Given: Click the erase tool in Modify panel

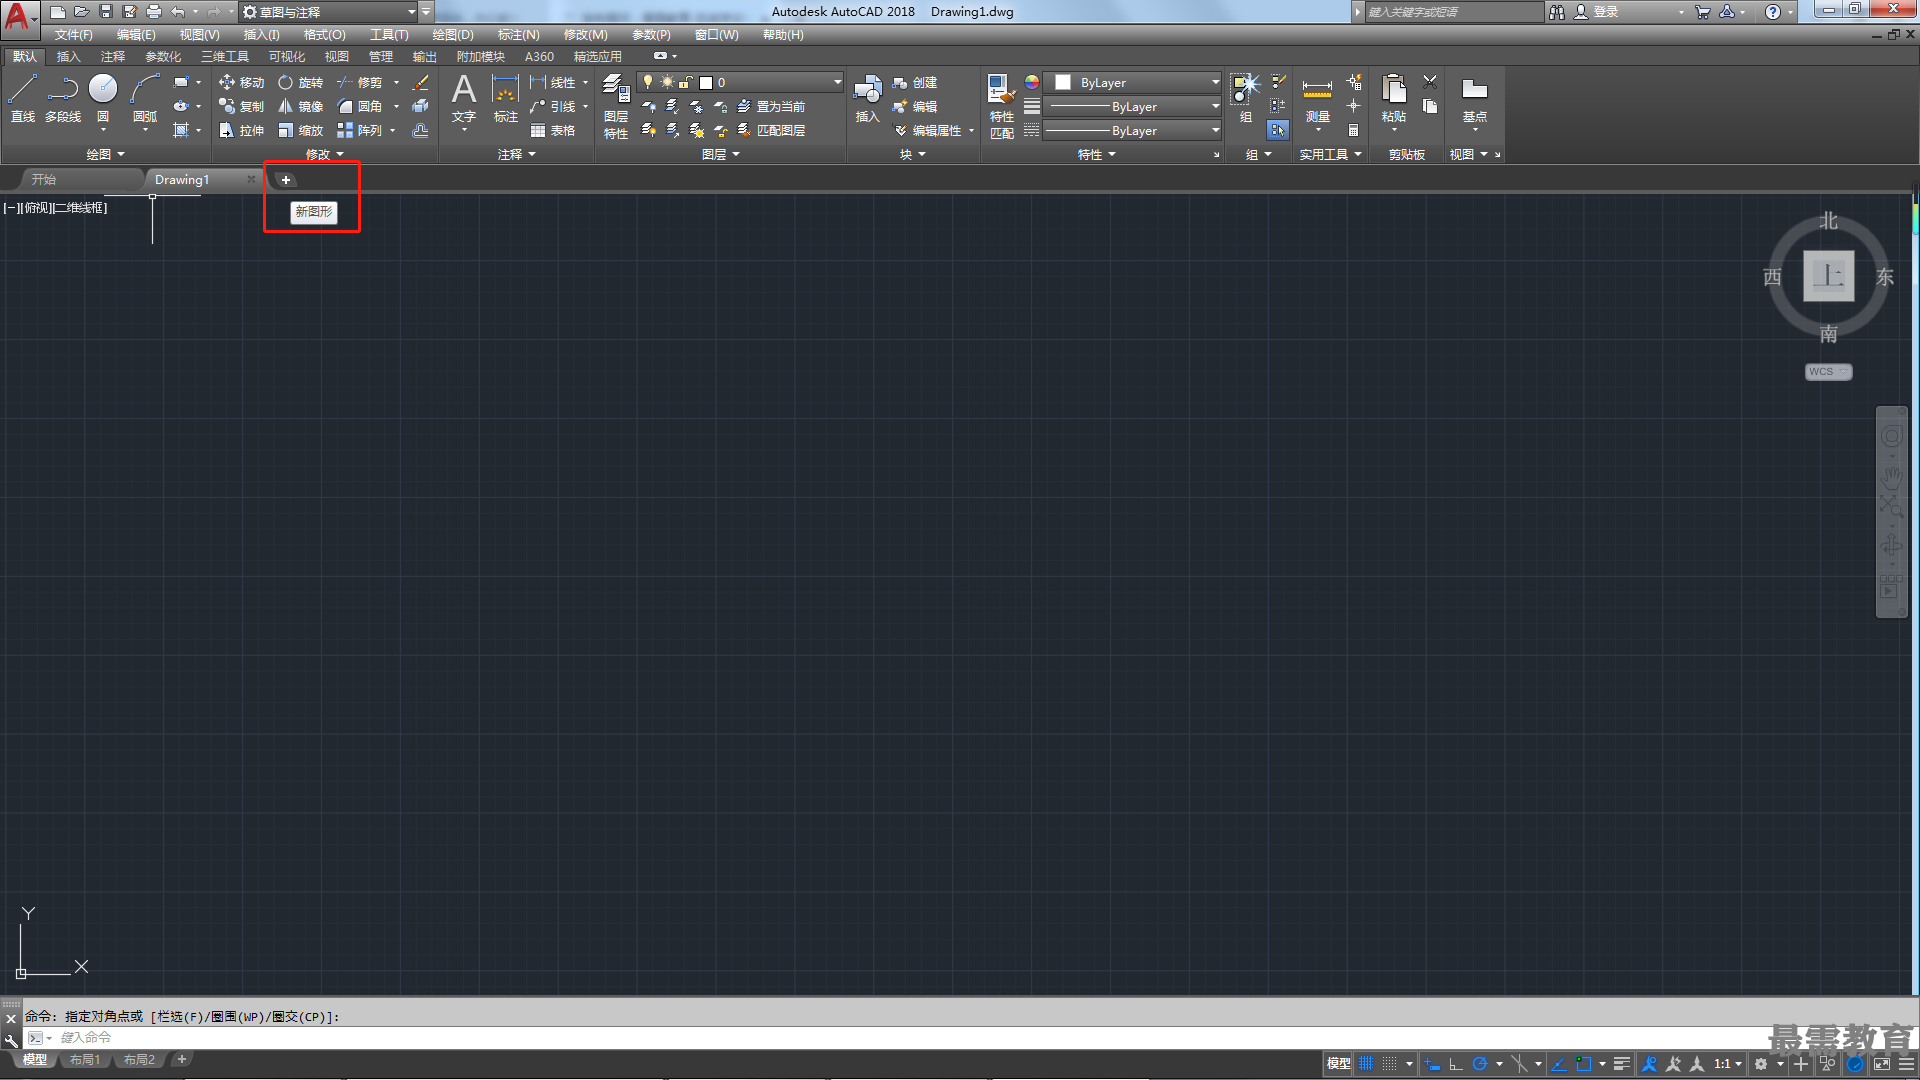Looking at the screenshot, I should (421, 82).
